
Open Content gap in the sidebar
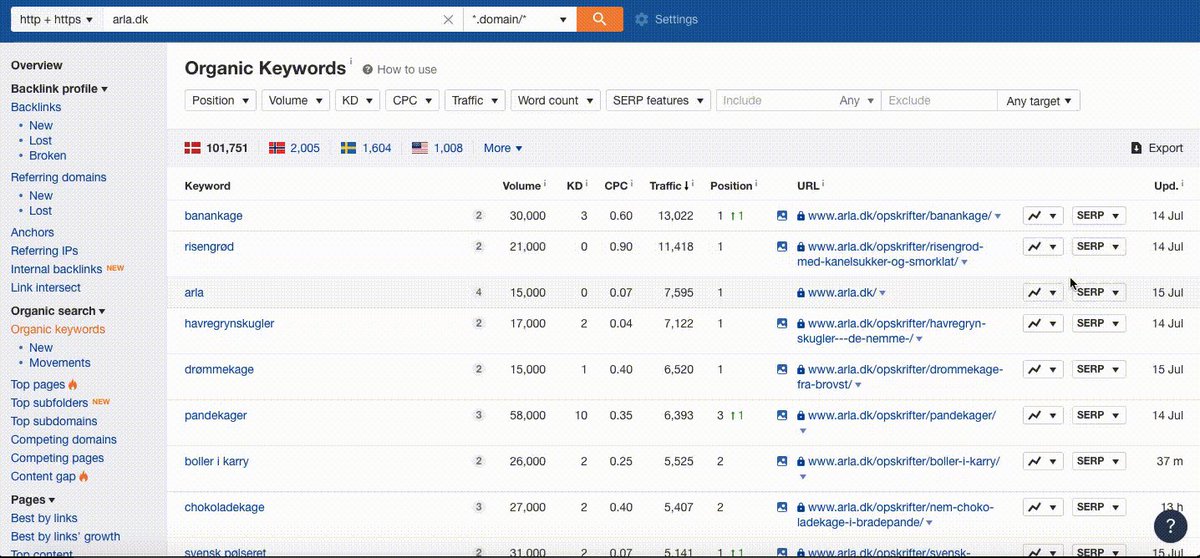tap(44, 477)
